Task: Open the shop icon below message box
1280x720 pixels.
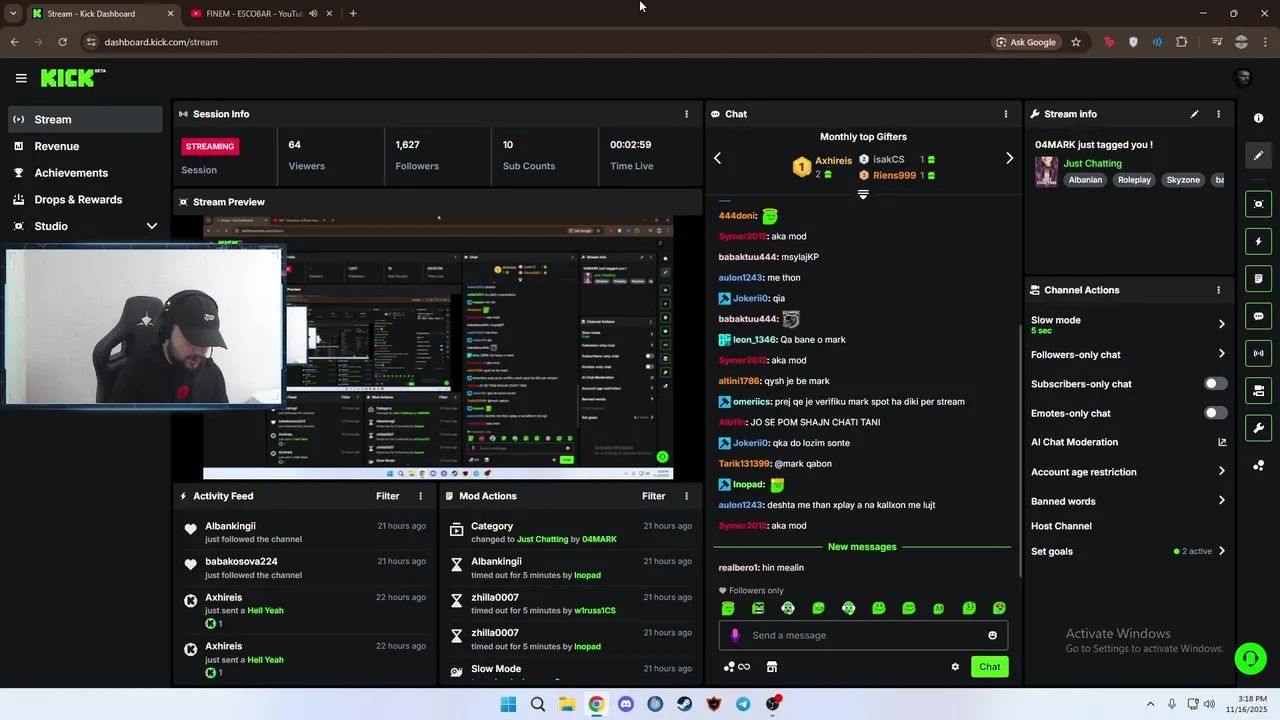Action: tap(771, 667)
